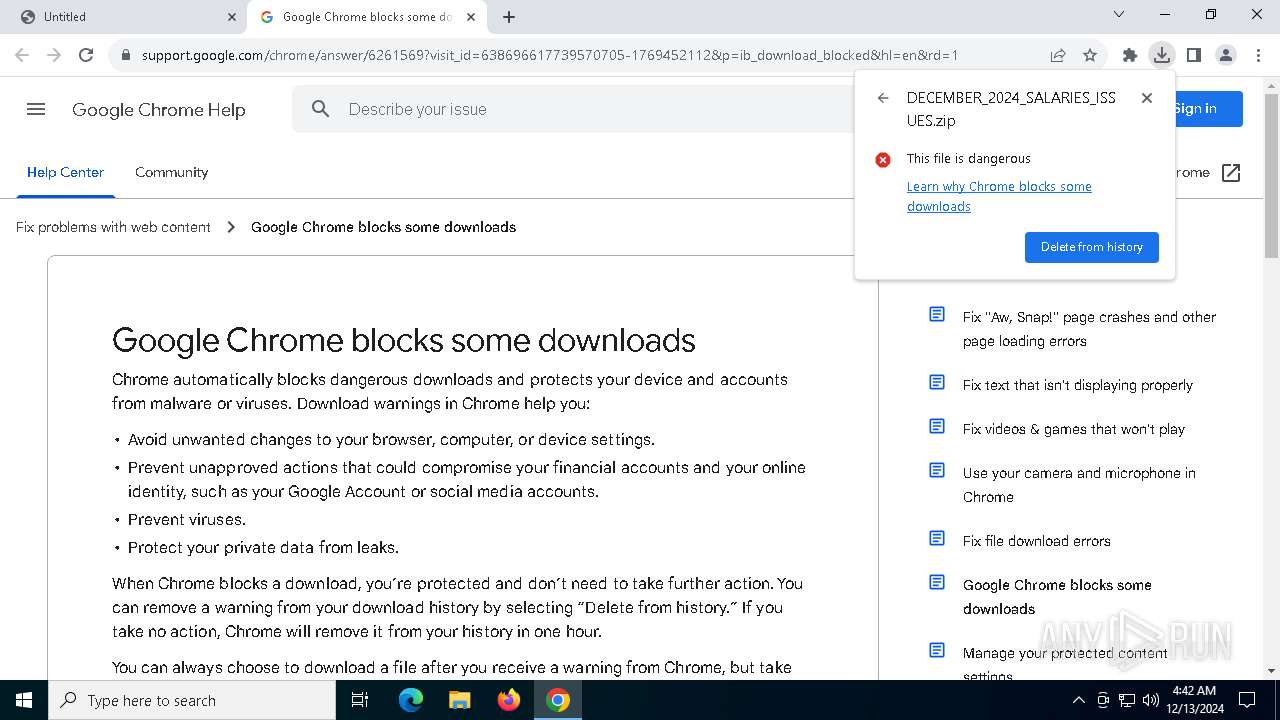Close the Untitled tab
This screenshot has height=720, width=1280.
(x=232, y=17)
